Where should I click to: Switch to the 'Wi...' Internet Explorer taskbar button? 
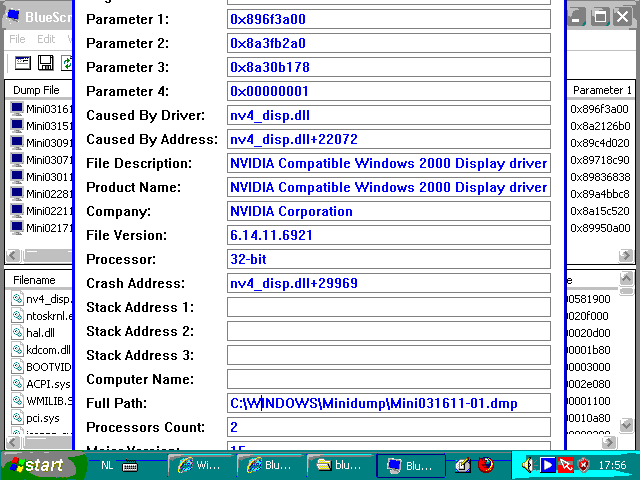pyautogui.click(x=201, y=465)
